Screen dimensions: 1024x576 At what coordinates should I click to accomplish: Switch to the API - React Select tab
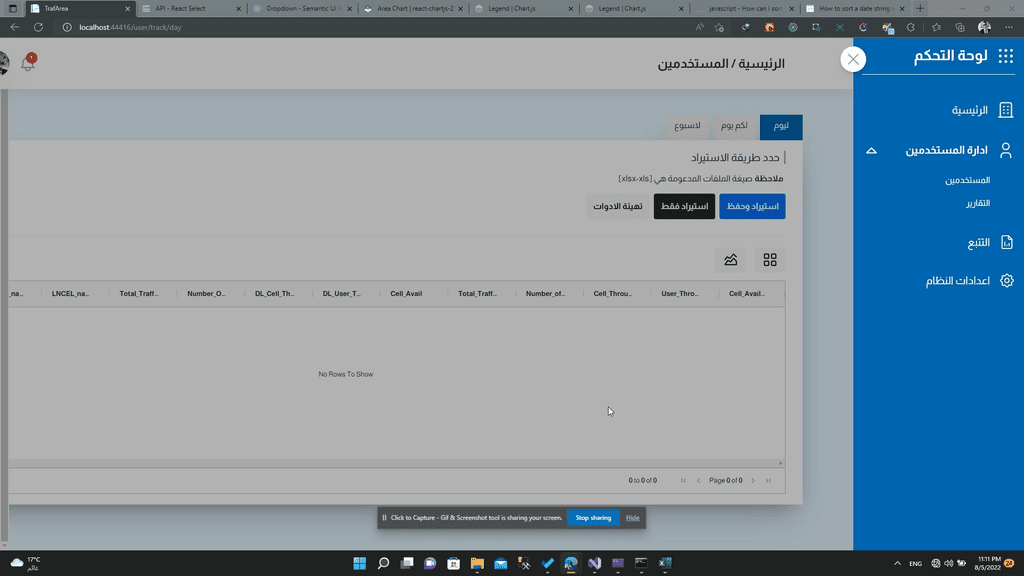[190, 8]
